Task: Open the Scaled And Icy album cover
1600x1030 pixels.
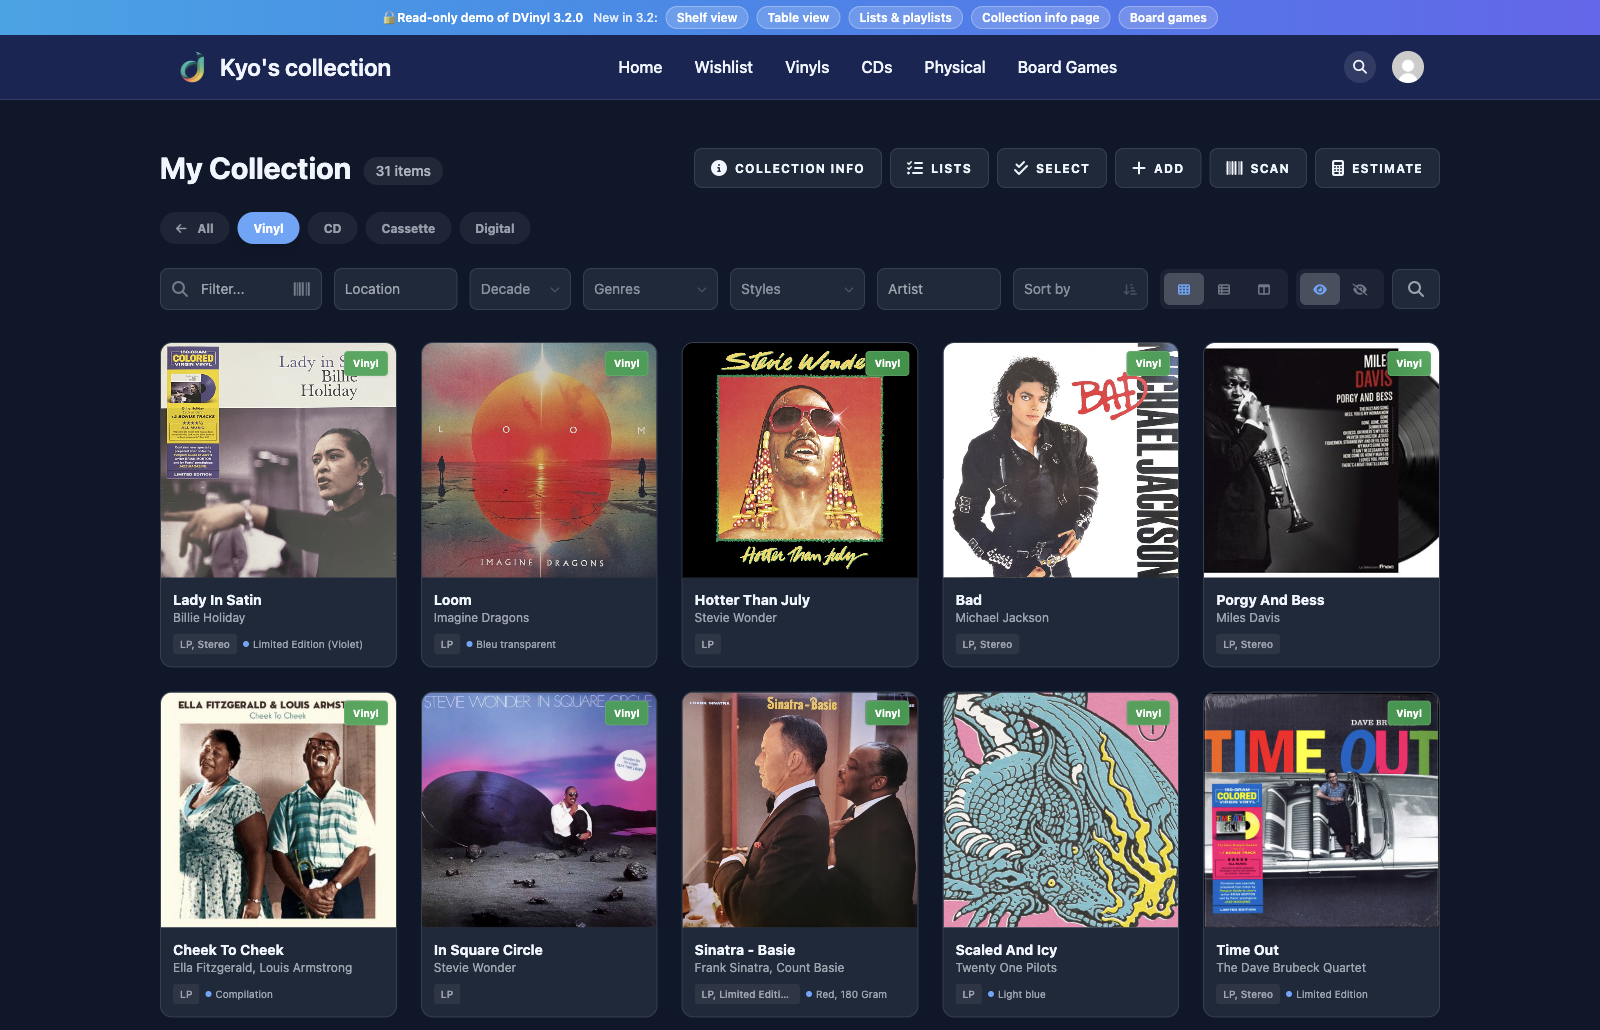Action: click(x=1061, y=810)
